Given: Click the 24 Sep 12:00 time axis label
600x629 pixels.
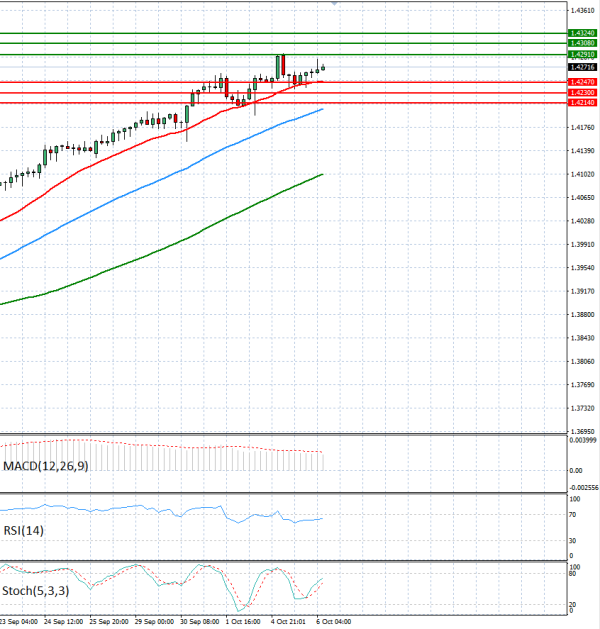Looking at the screenshot, I should 63,621.
